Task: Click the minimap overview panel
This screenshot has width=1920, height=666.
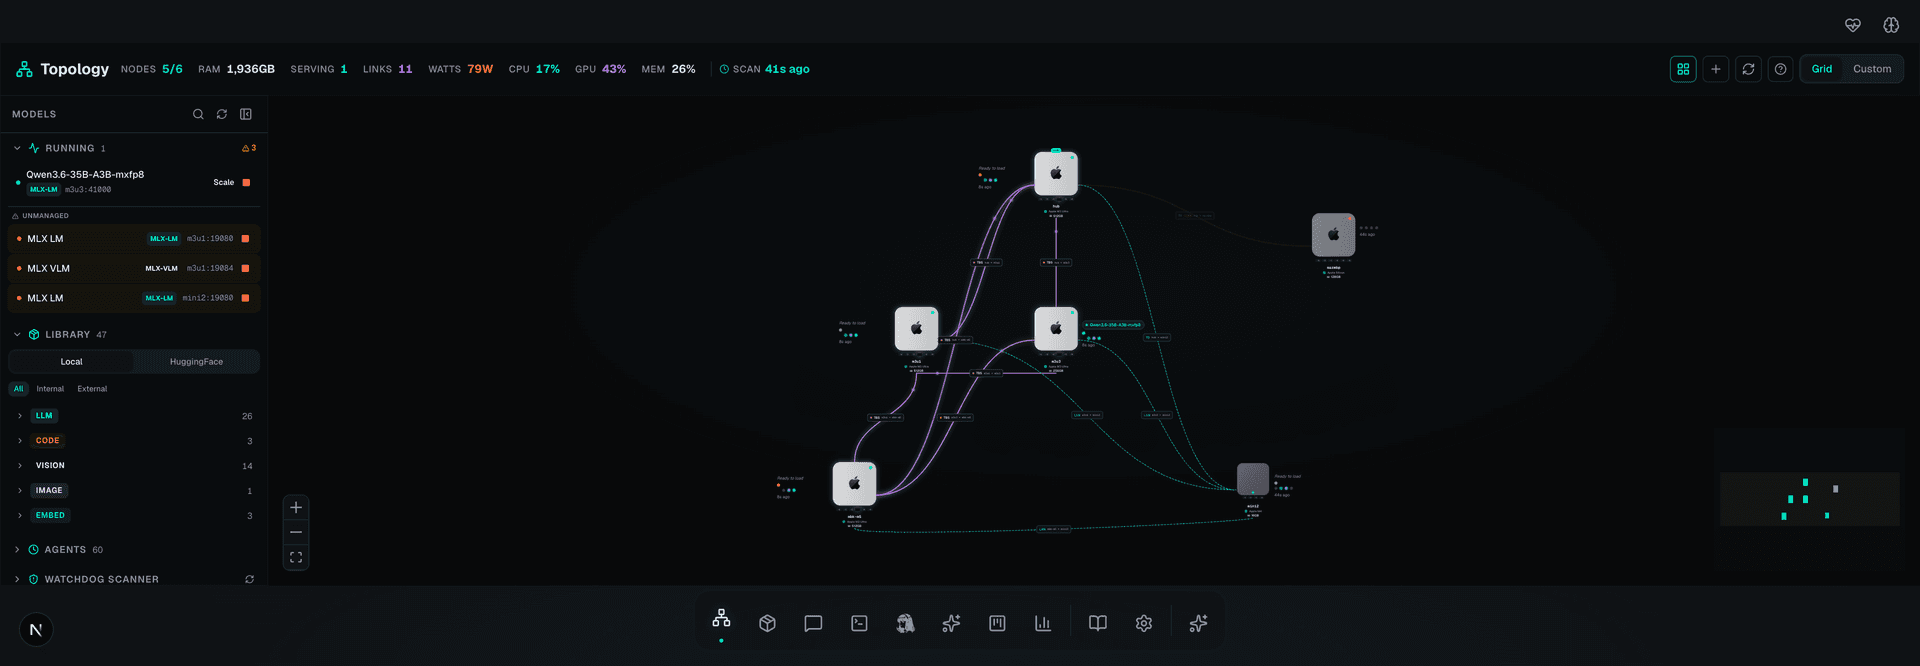Action: coord(1809,499)
